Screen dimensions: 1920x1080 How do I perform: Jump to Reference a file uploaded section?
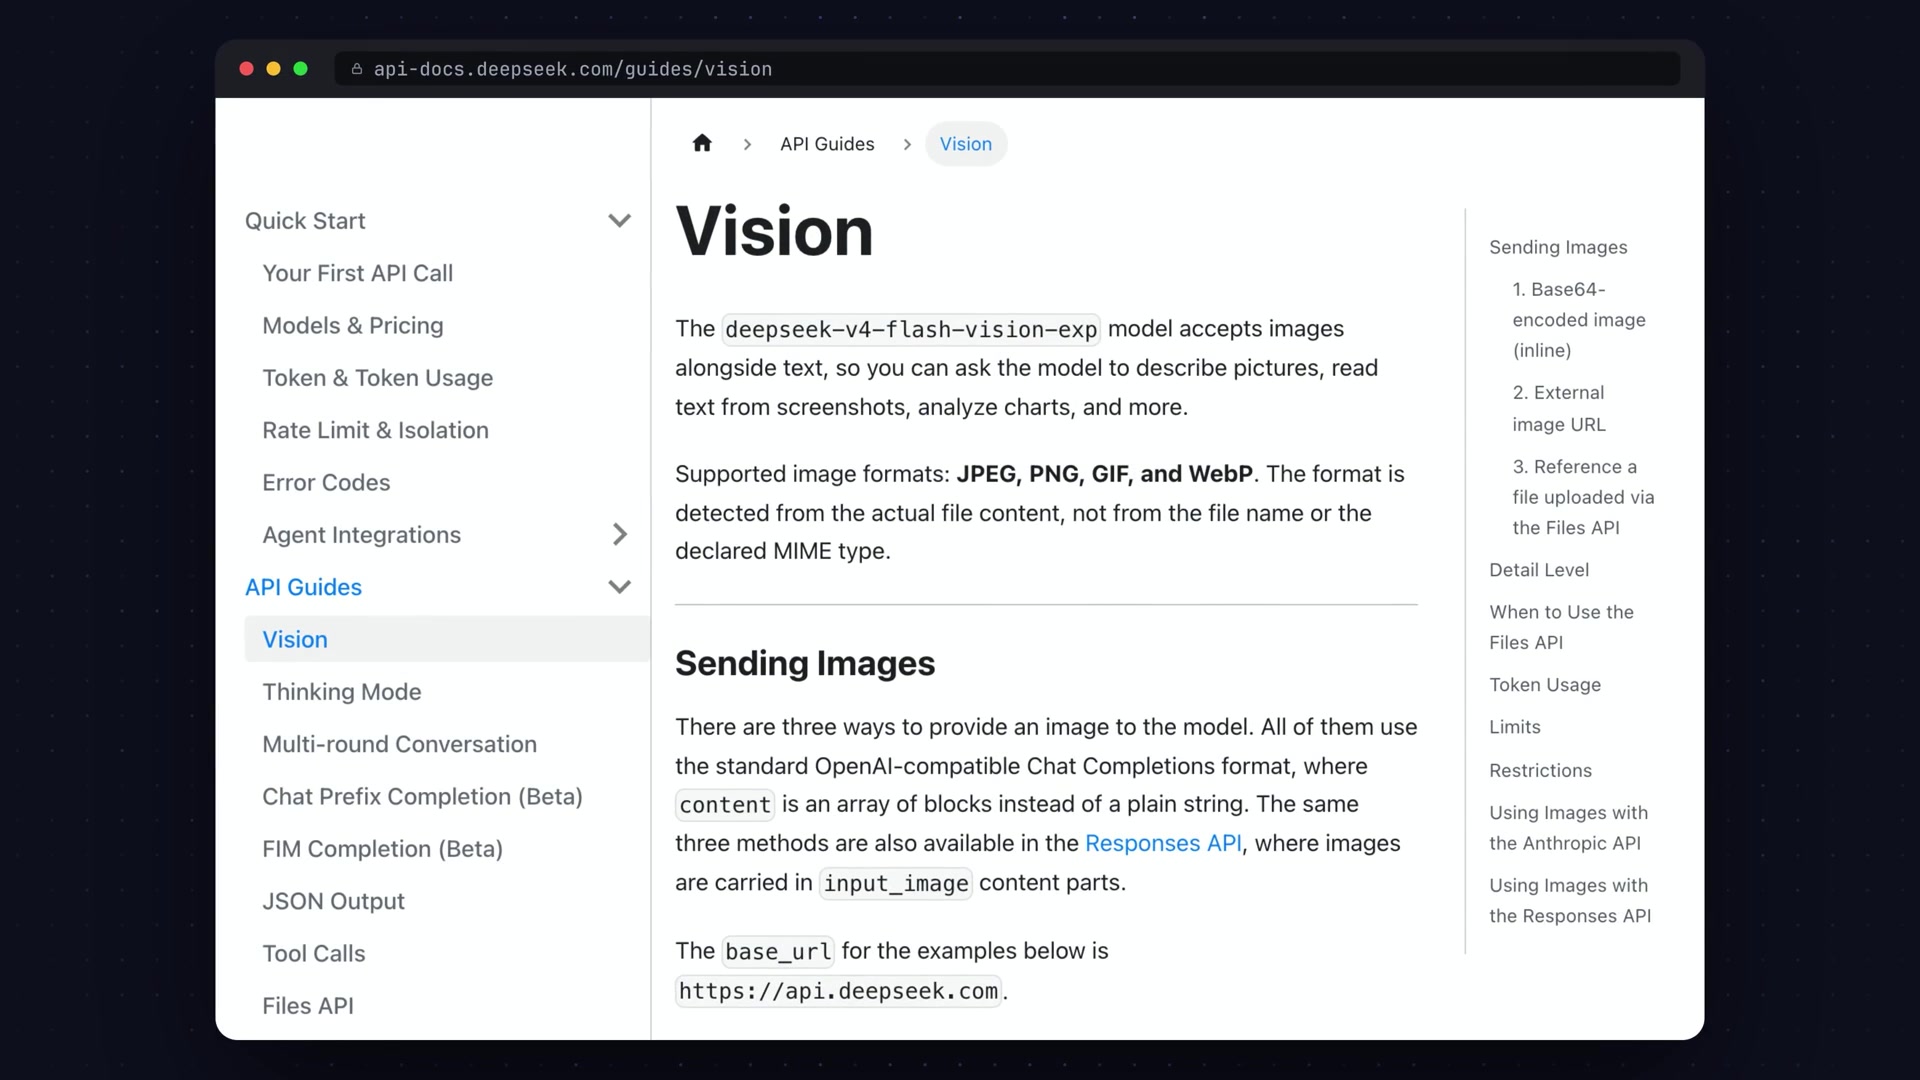[x=1583, y=497]
